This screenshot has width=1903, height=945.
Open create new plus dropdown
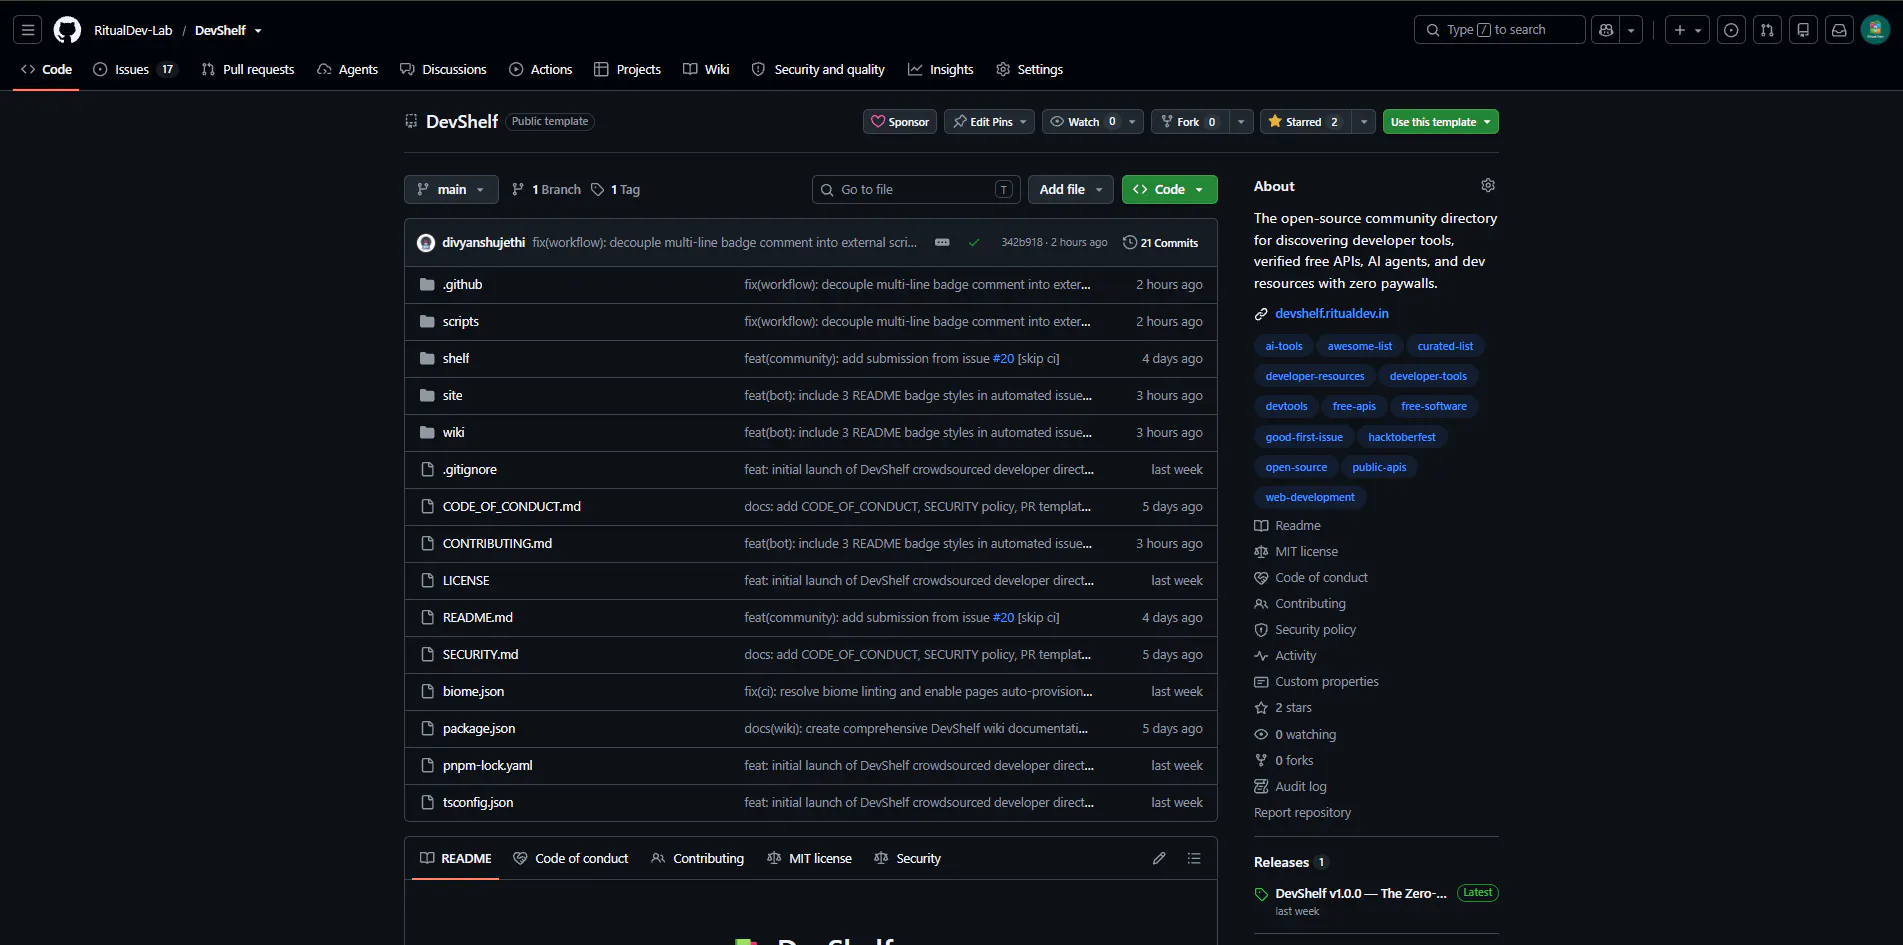click(x=1687, y=30)
